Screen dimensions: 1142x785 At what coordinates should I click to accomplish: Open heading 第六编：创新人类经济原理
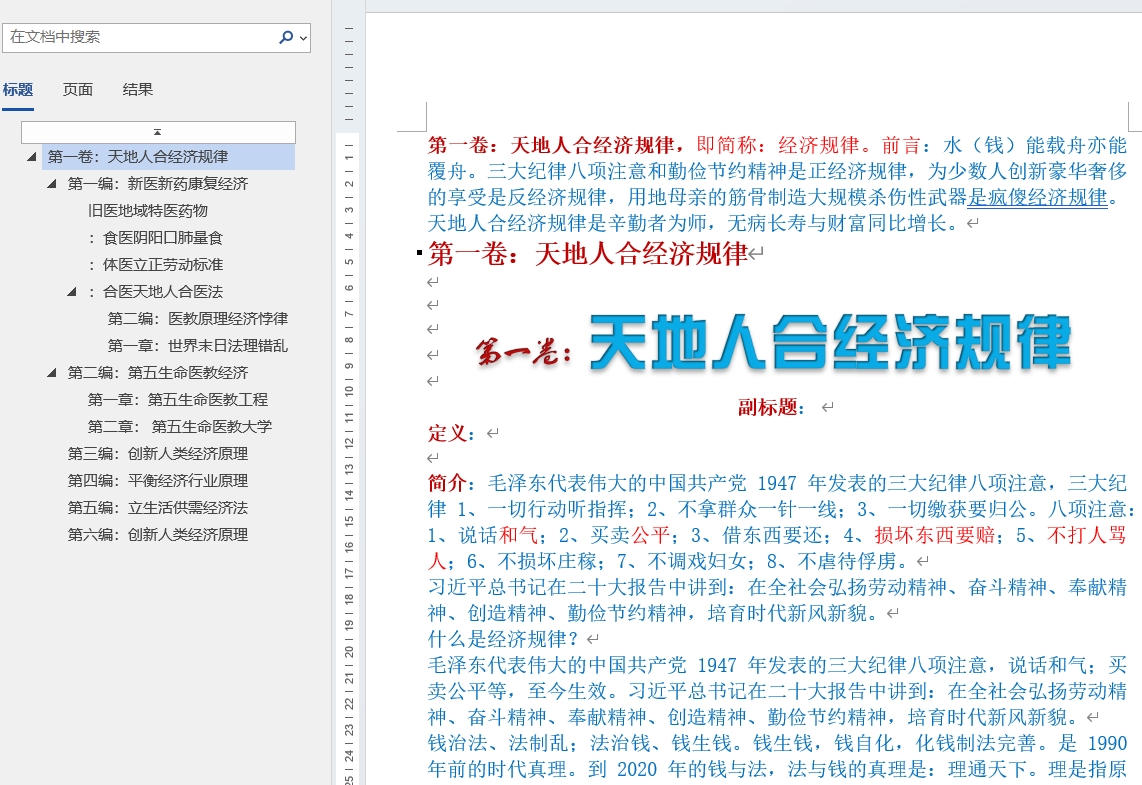(x=158, y=535)
